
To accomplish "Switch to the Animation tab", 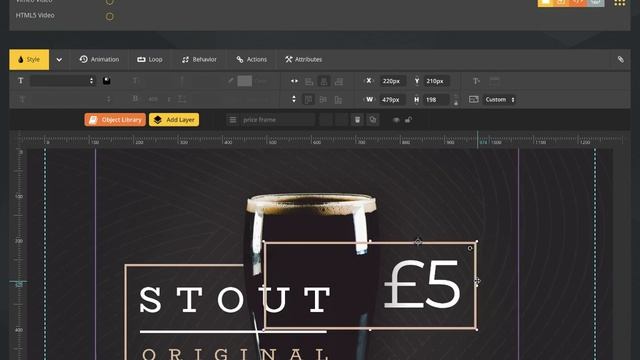I will pyautogui.click(x=99, y=60).
